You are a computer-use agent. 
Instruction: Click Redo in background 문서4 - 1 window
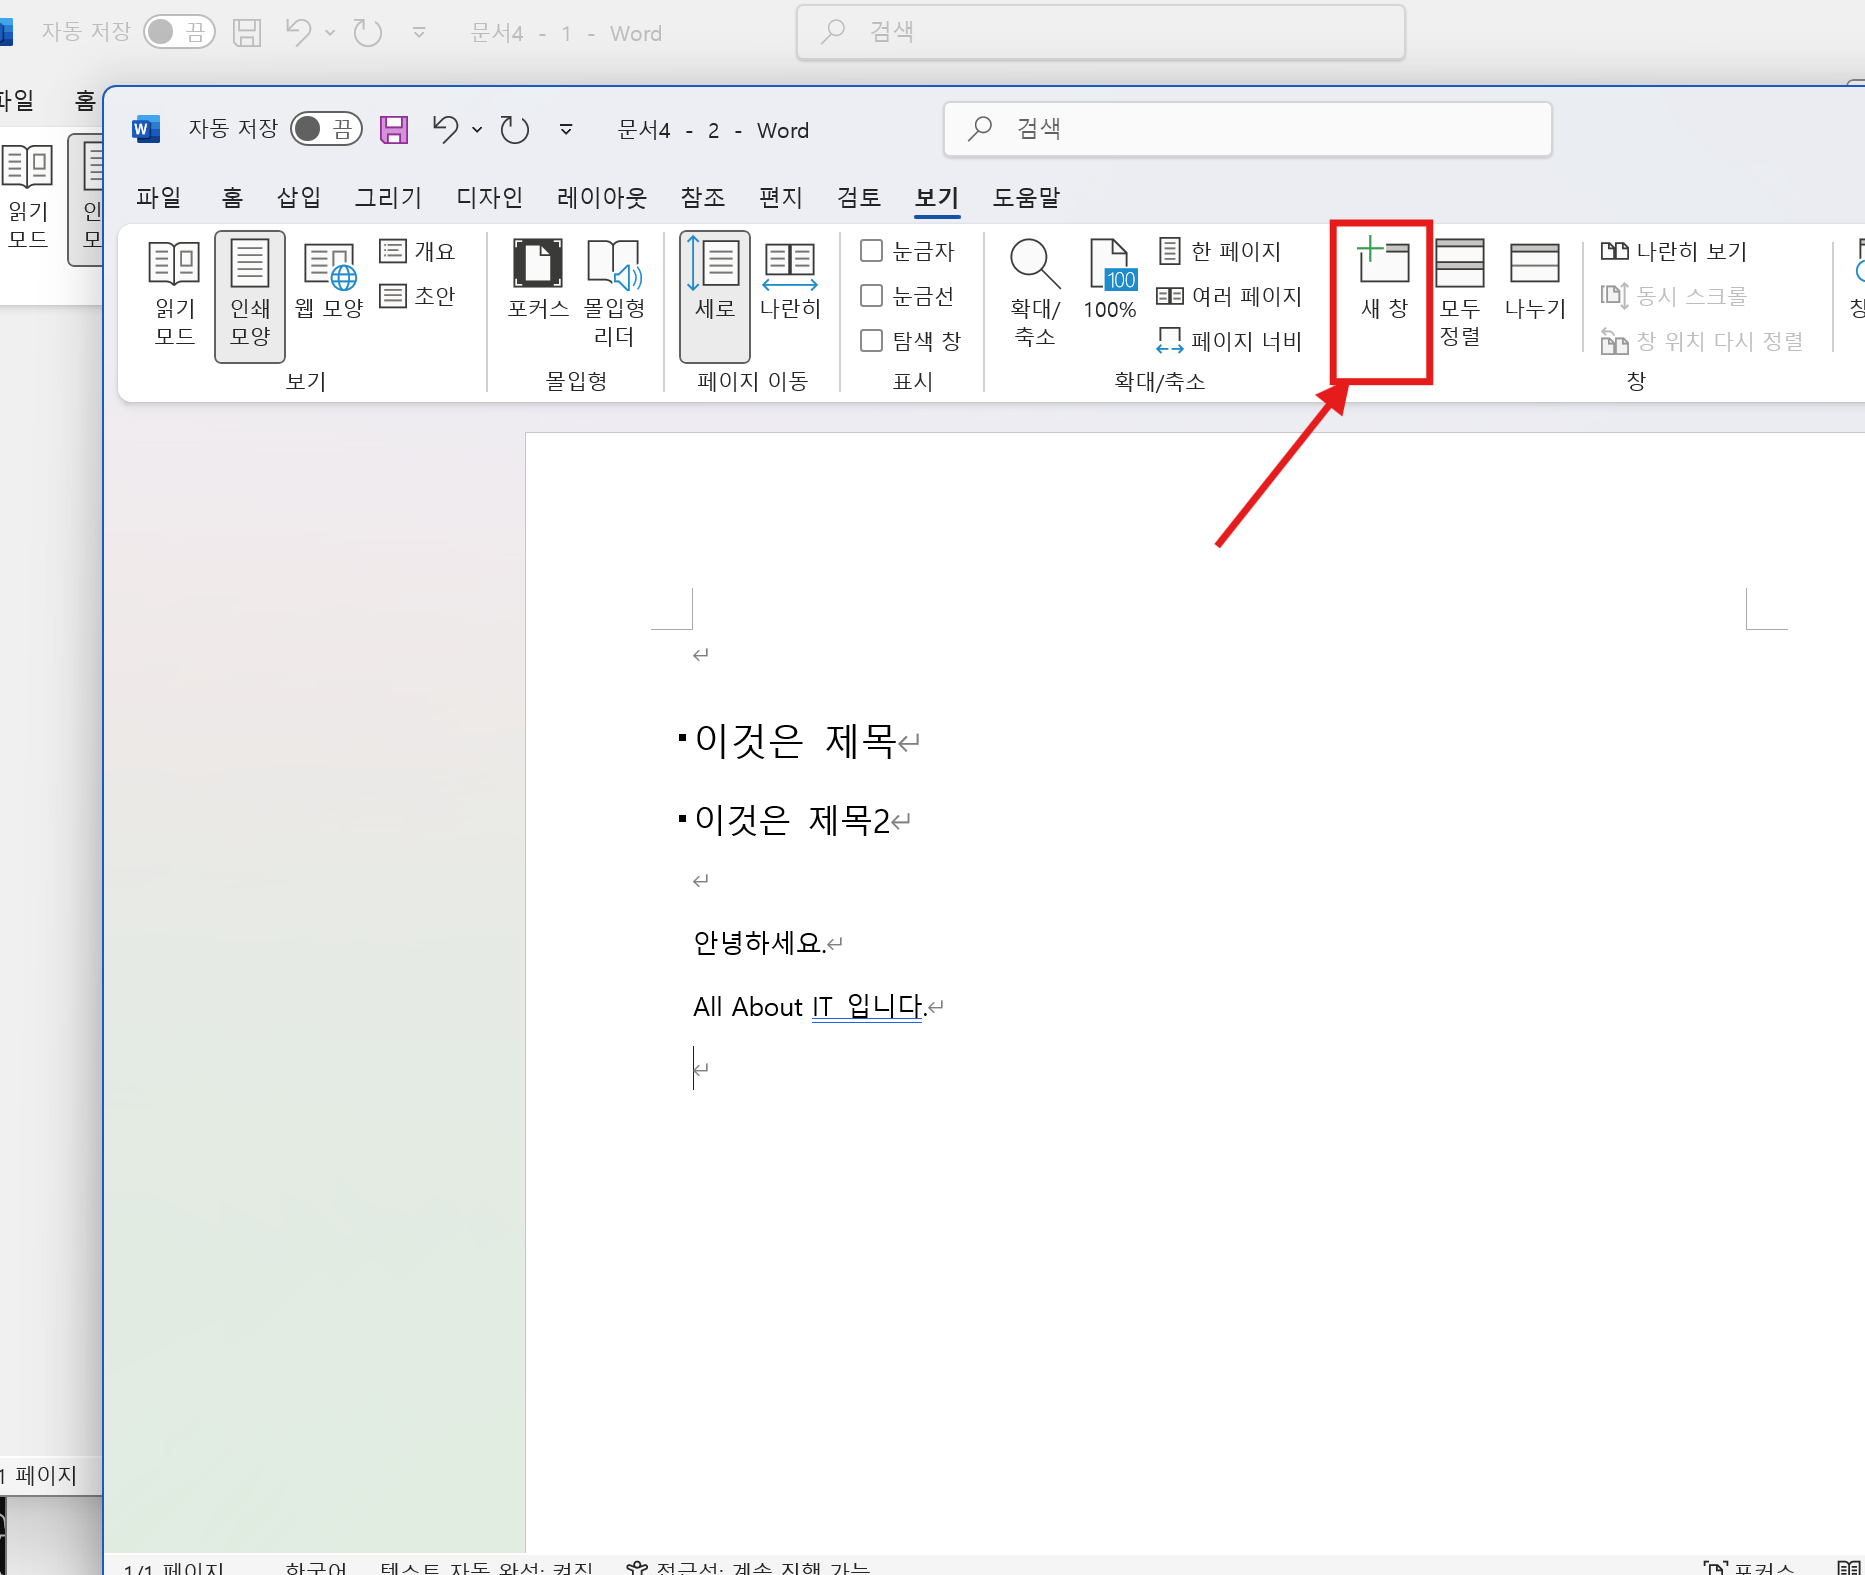point(368,33)
